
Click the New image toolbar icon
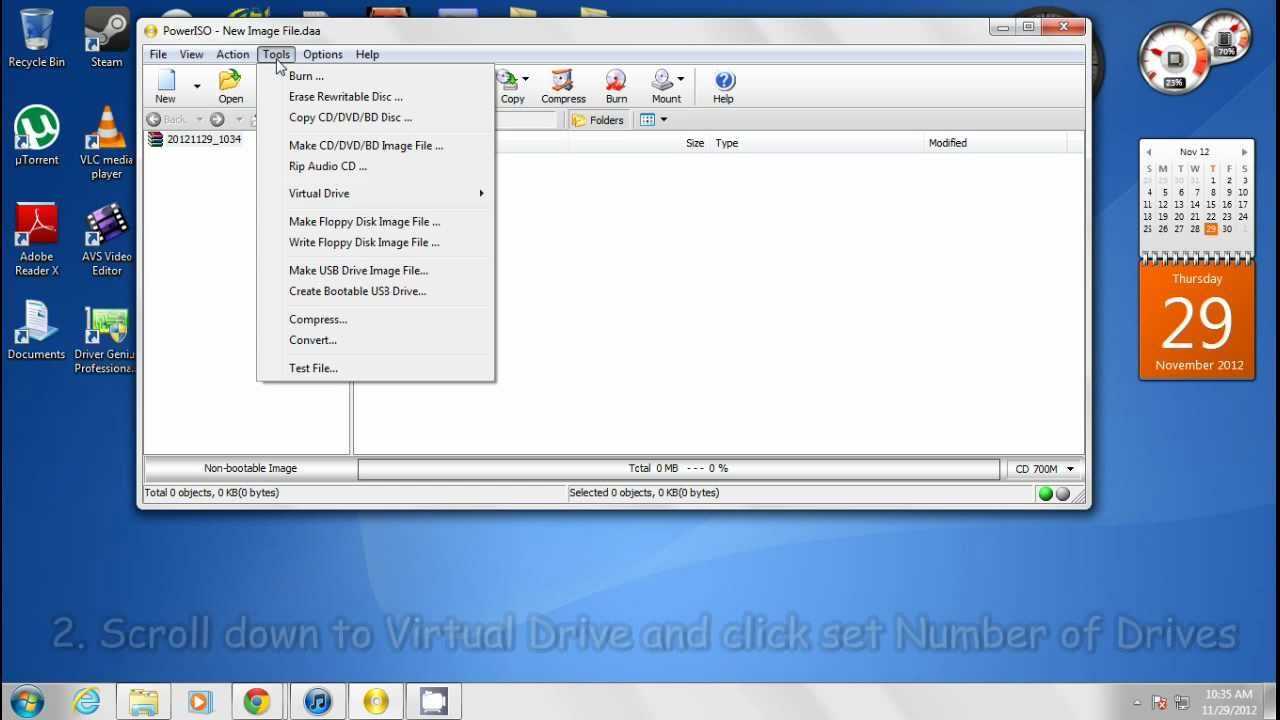[166, 87]
